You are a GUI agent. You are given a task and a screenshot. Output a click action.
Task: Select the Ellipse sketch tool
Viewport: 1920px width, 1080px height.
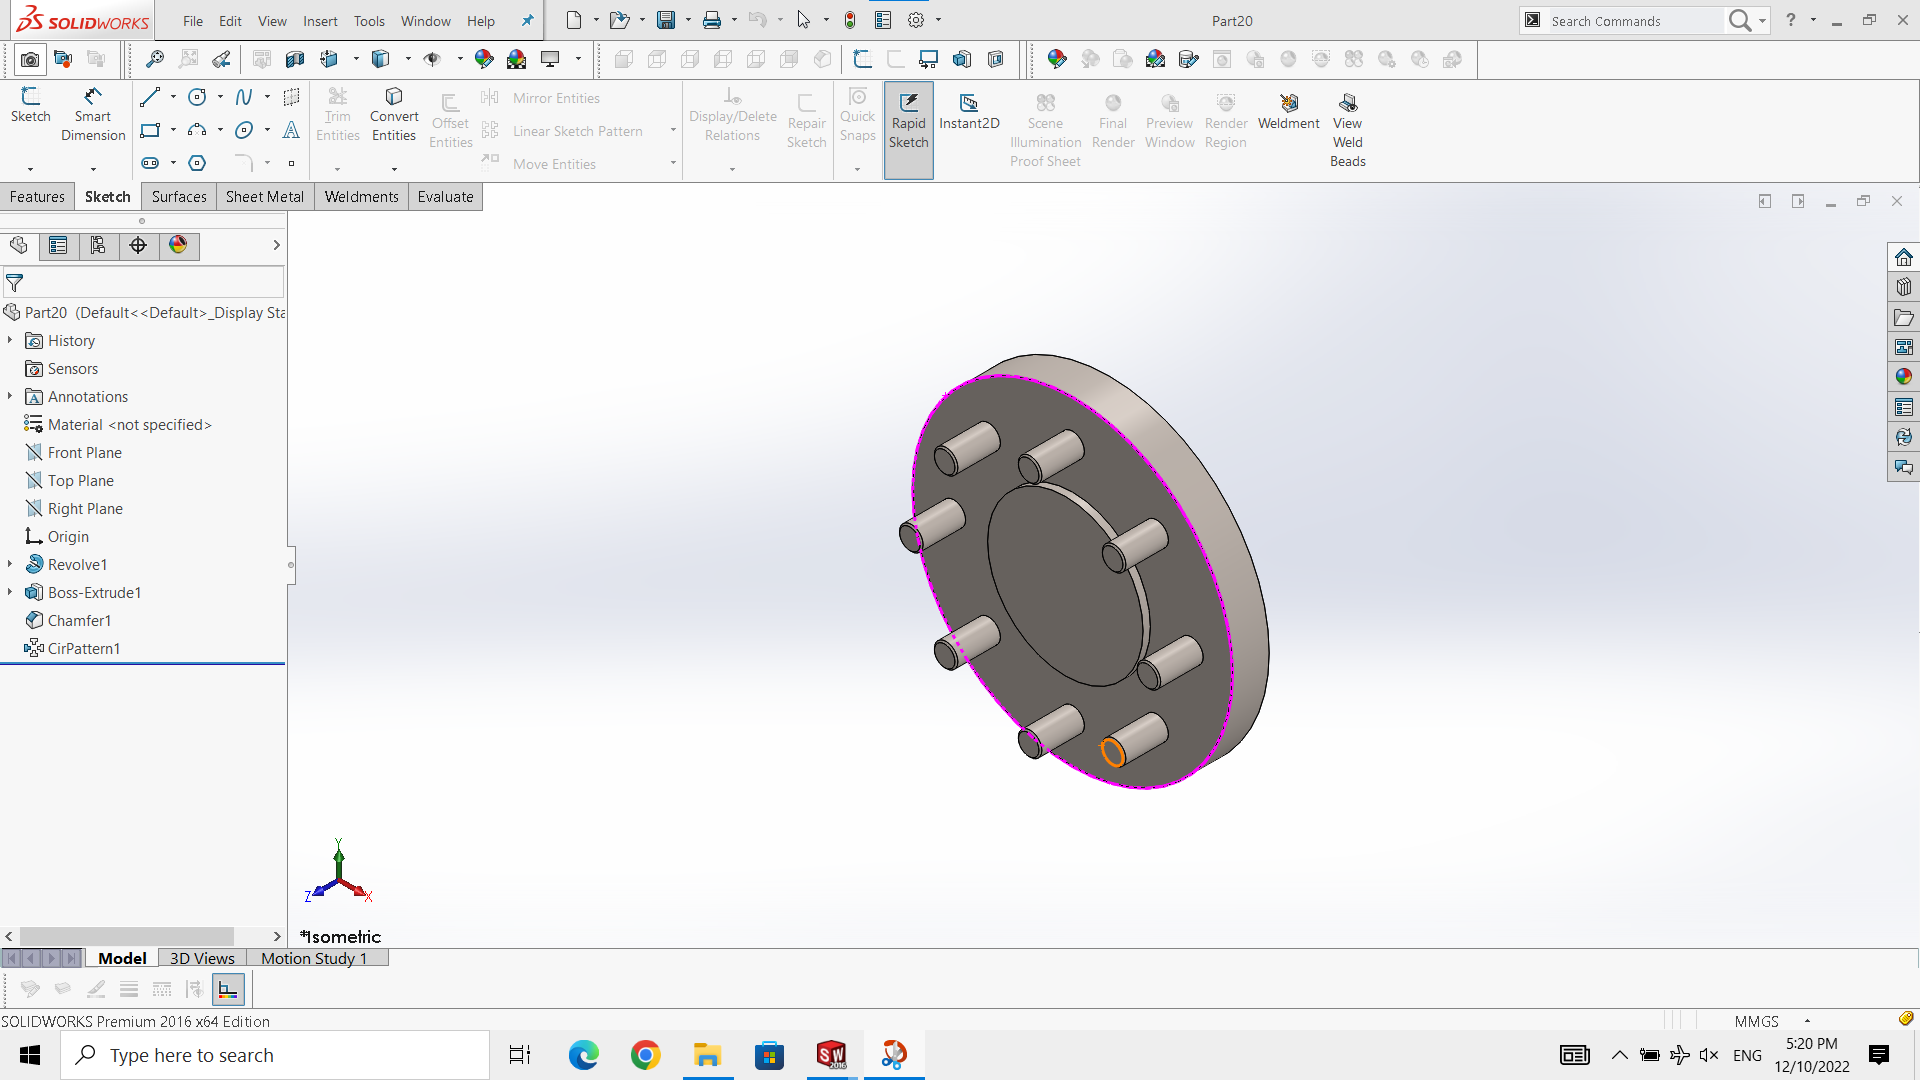click(244, 130)
